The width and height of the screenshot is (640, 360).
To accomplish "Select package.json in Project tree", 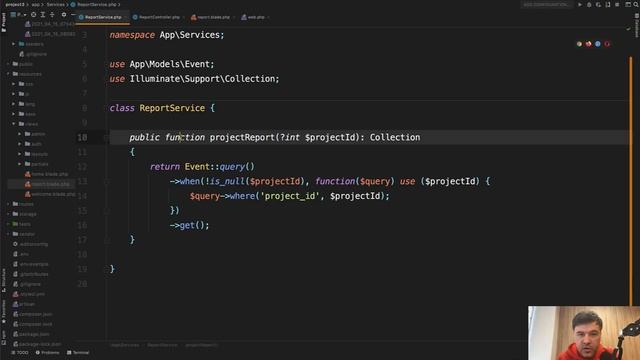I will click(x=31, y=334).
